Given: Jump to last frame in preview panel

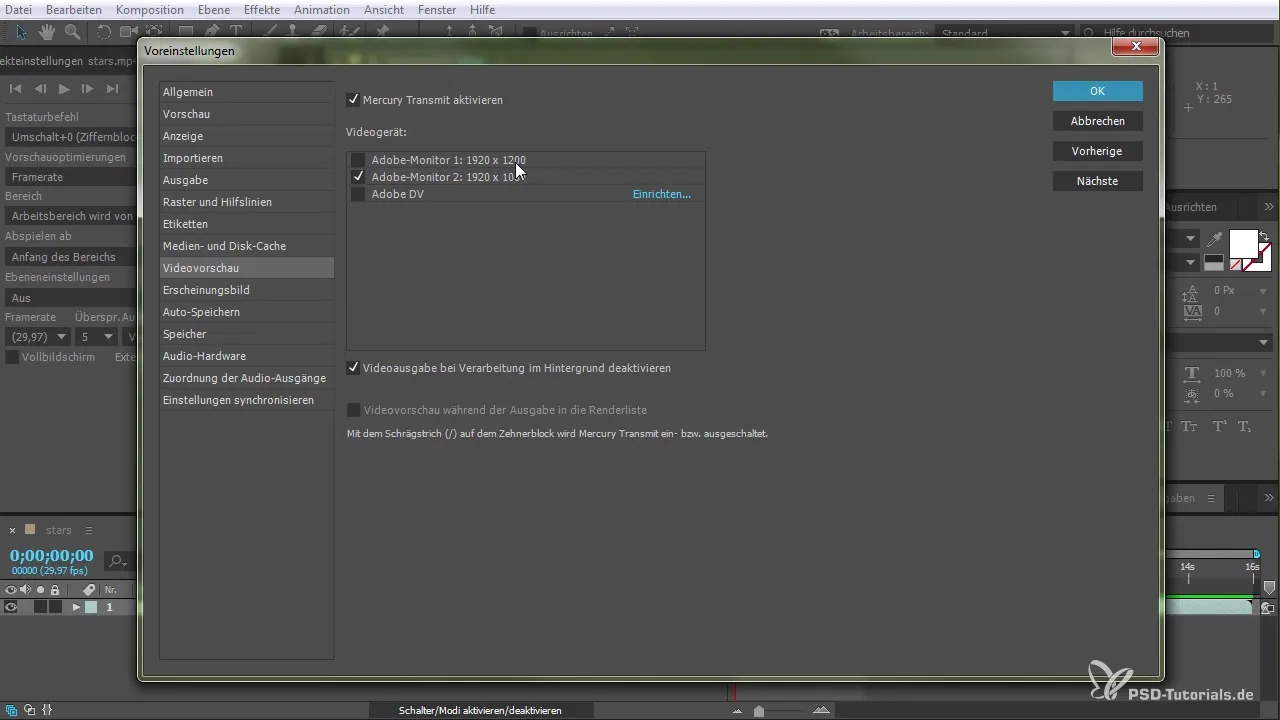Looking at the screenshot, I should click(112, 89).
